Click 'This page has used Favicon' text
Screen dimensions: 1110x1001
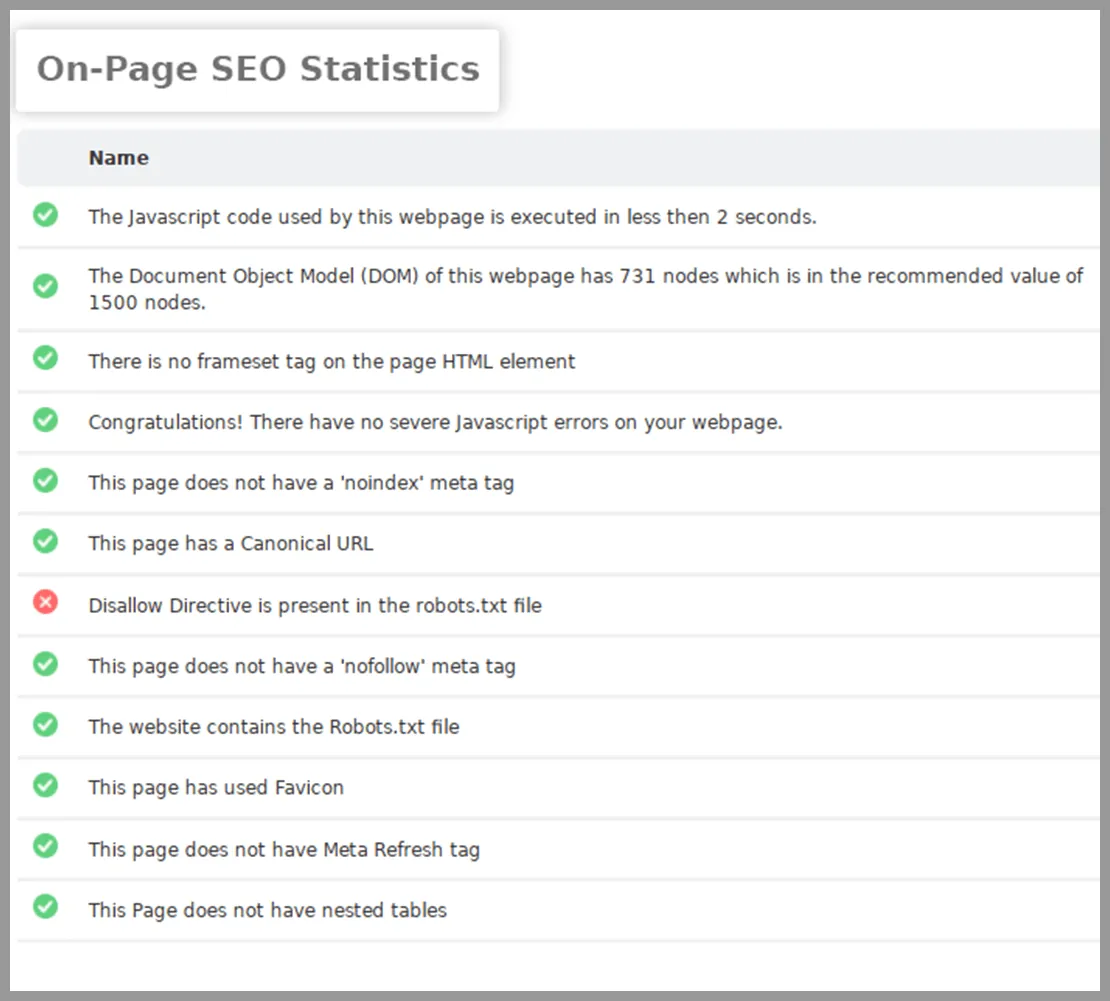pyautogui.click(x=216, y=788)
